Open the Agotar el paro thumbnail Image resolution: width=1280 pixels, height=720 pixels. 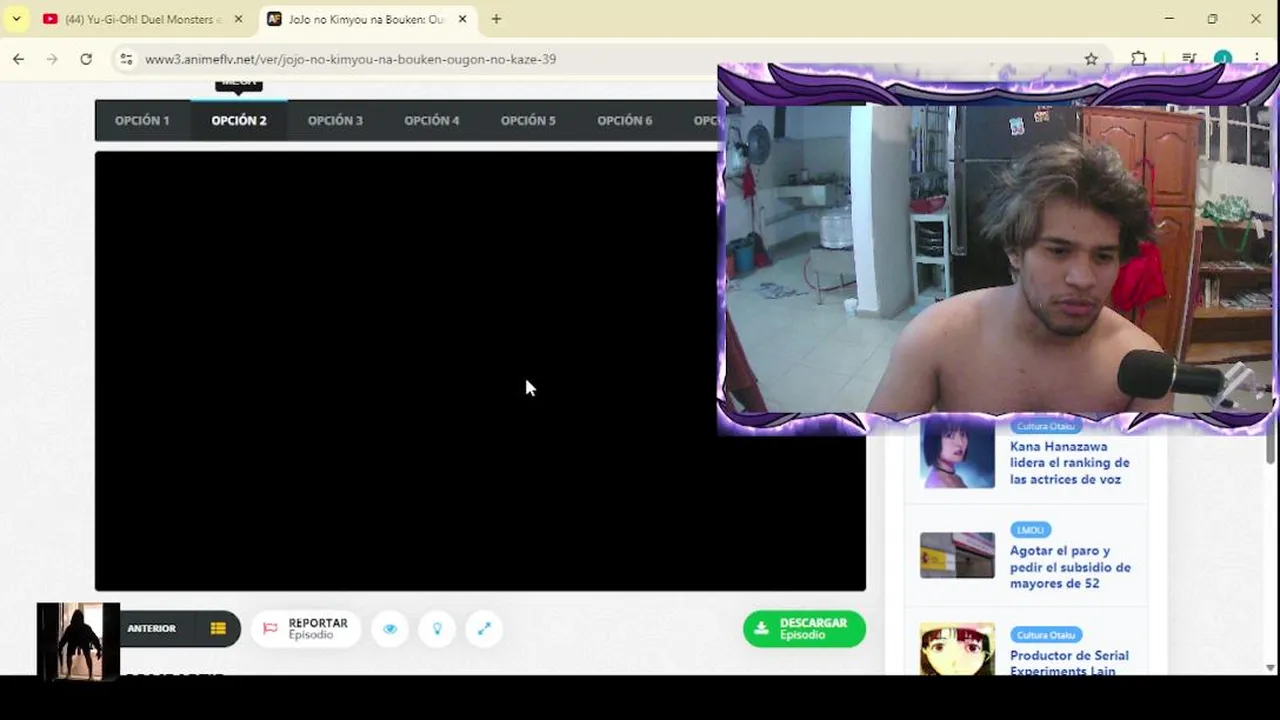pyautogui.click(x=957, y=555)
